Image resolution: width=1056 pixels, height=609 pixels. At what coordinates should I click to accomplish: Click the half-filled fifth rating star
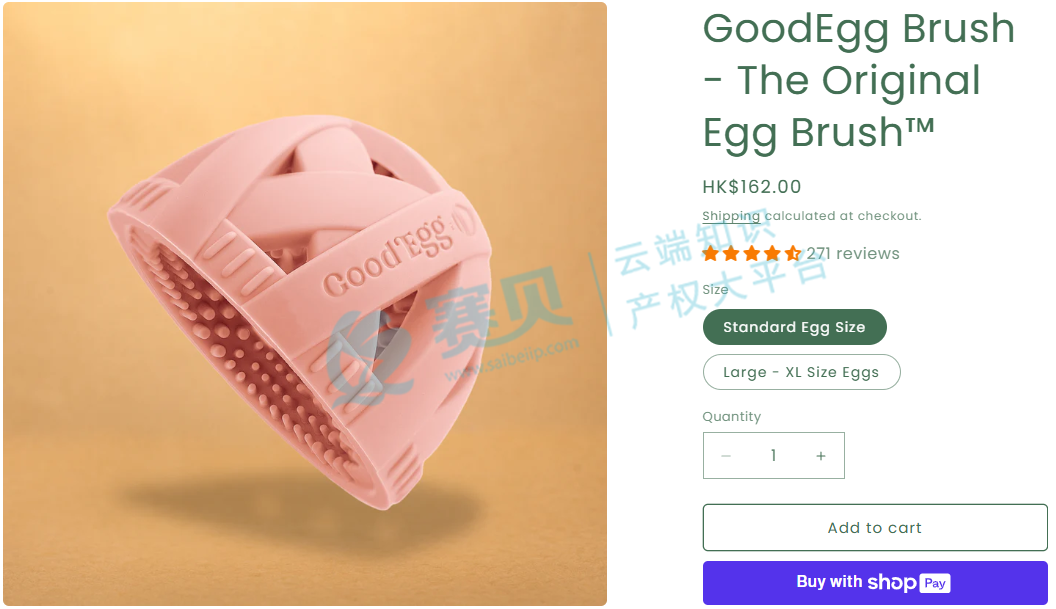tap(793, 253)
